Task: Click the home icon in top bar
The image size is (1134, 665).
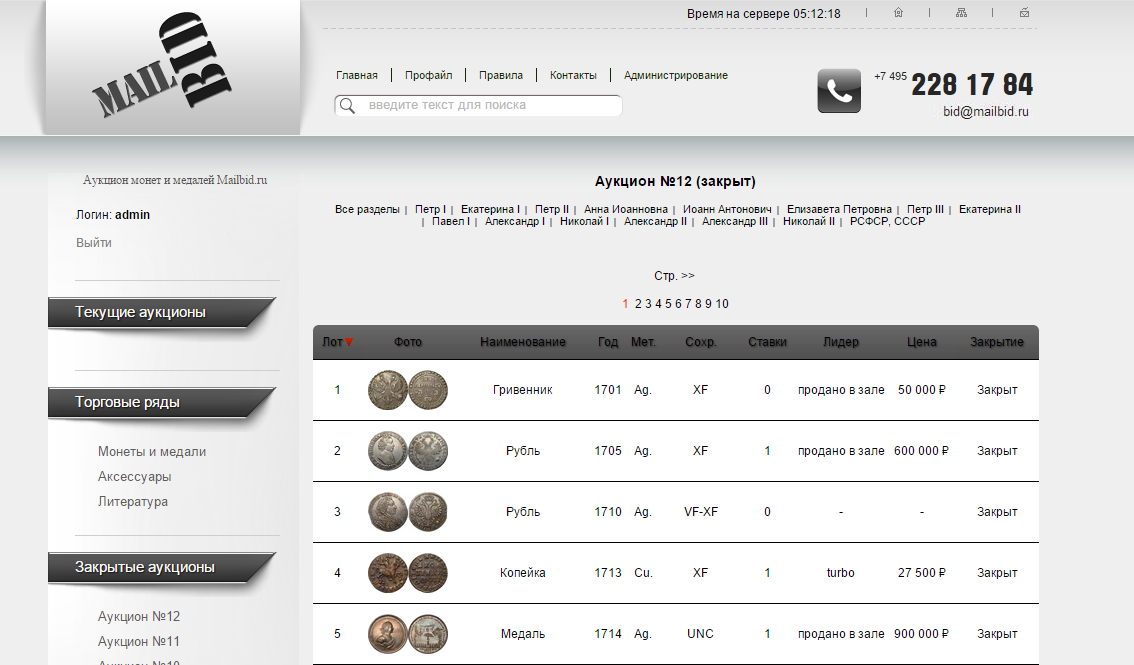Action: pyautogui.click(x=898, y=12)
